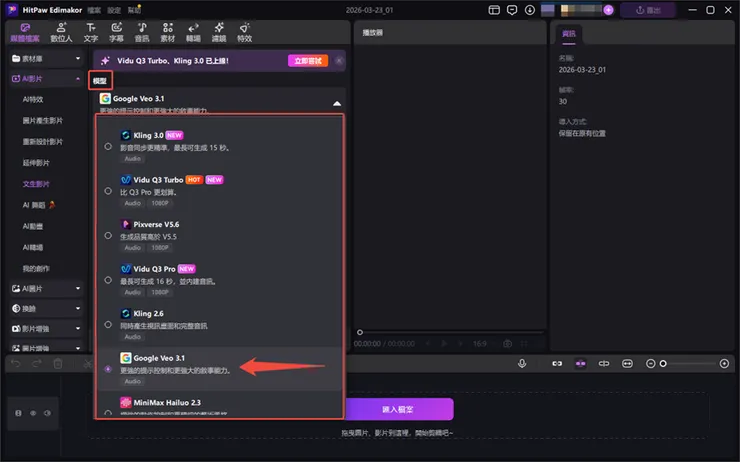The width and height of the screenshot is (740, 462).
Task: Select the Kling 3.0 radio button
Action: (108, 146)
